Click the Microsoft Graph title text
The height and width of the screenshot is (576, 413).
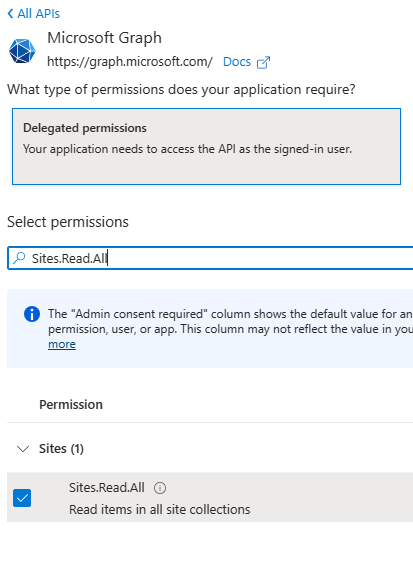(104, 38)
